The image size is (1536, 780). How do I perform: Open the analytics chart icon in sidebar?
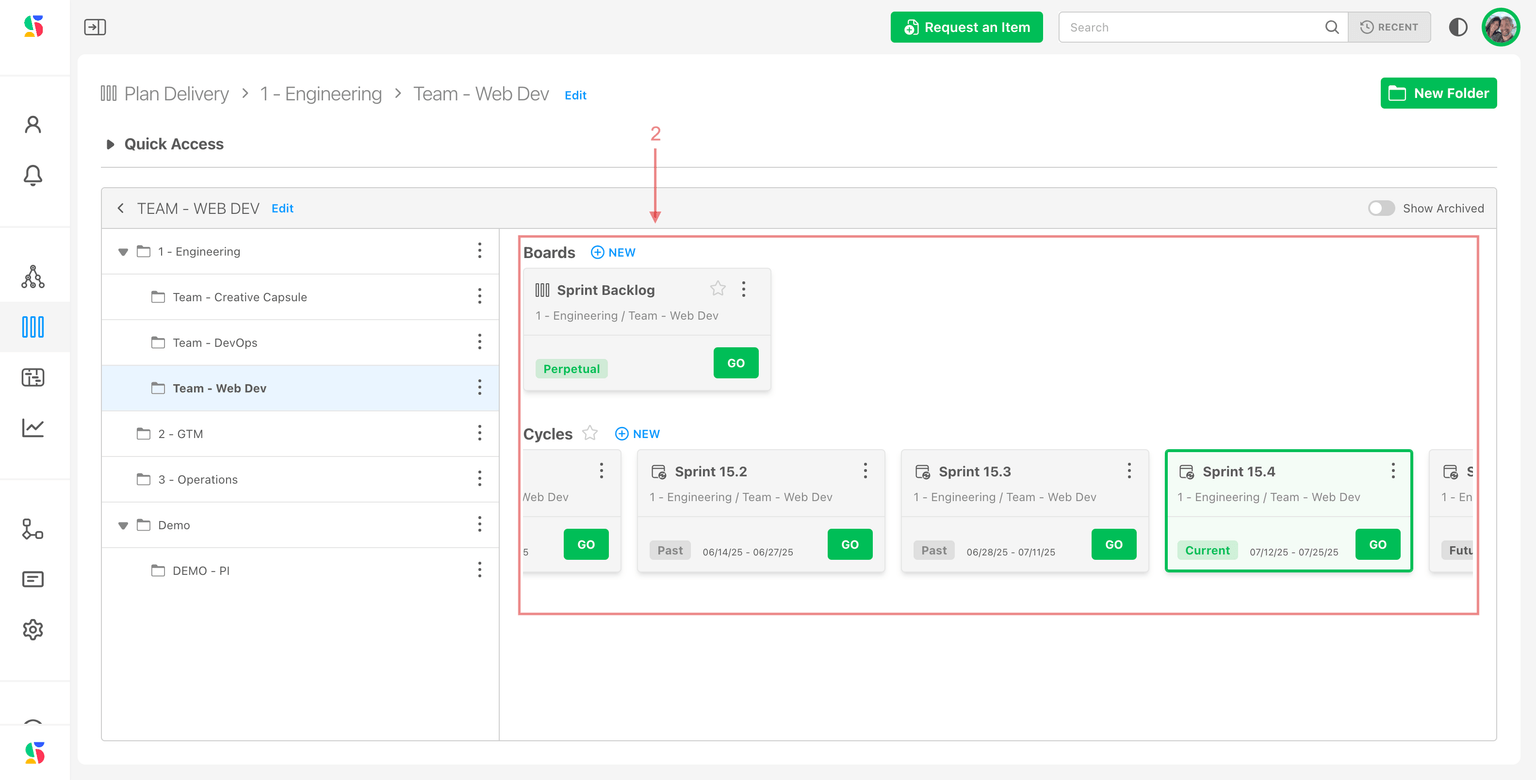[x=33, y=428]
